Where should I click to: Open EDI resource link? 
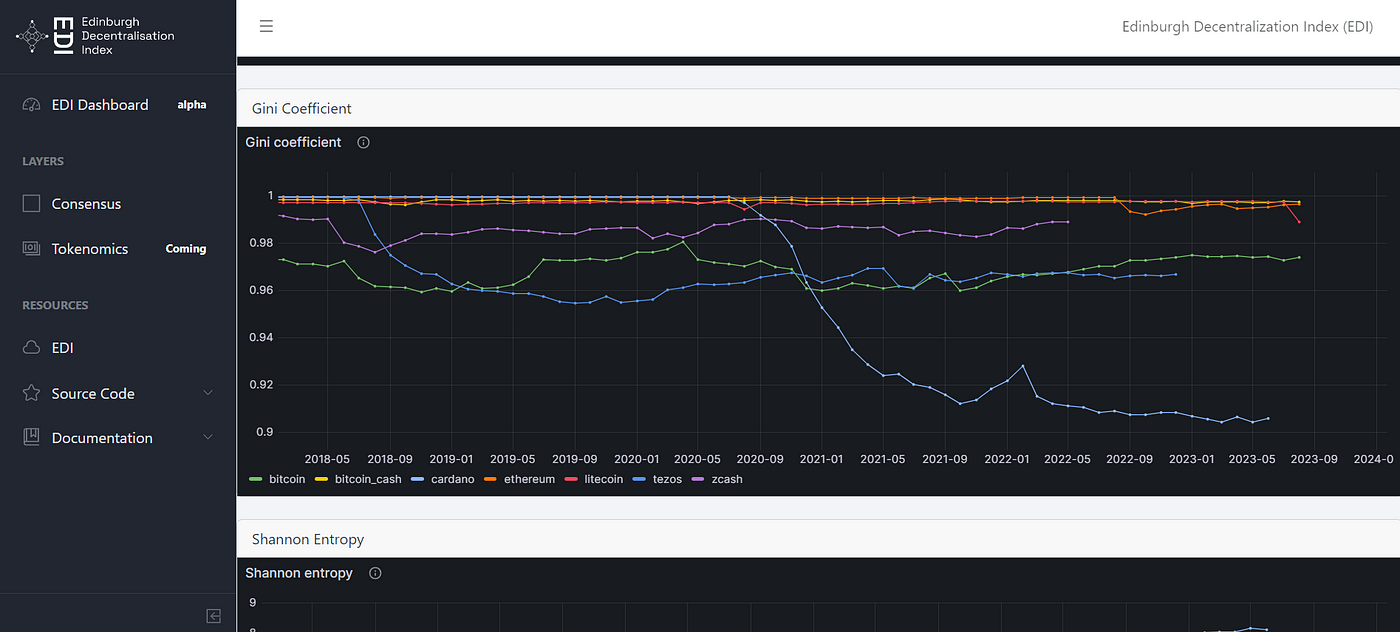point(118,348)
